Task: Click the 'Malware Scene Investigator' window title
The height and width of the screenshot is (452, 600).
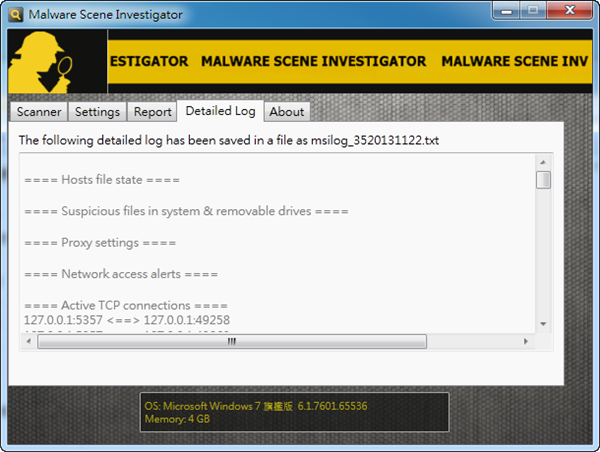Action: tap(105, 15)
